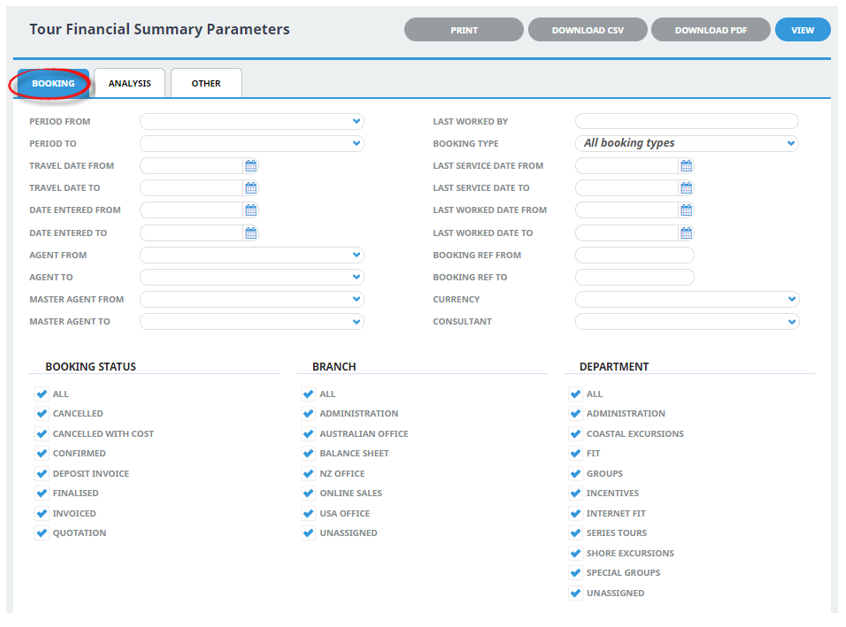Open the Other tab
The image size is (846, 627).
pos(206,83)
